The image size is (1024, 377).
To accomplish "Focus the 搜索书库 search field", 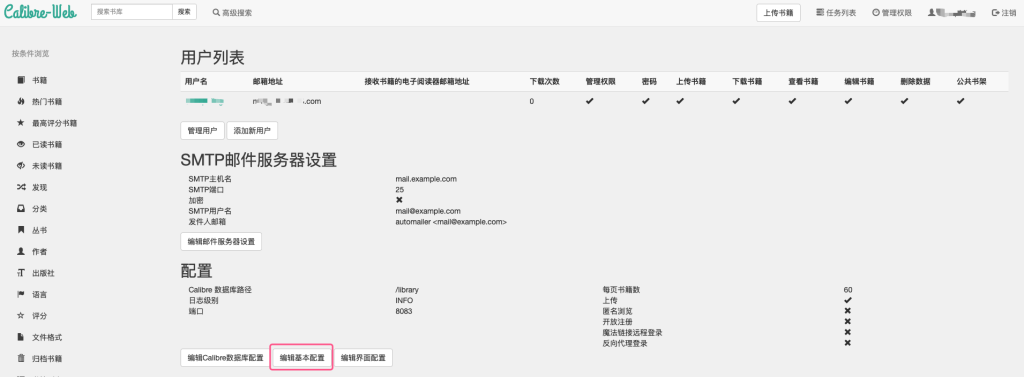I will 132,12.
